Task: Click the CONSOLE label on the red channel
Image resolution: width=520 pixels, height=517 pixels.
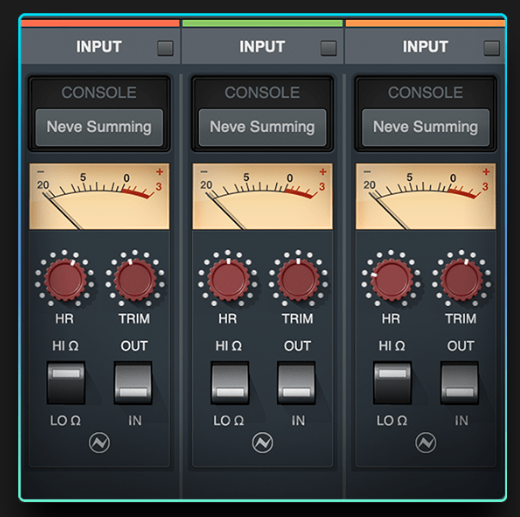Action: [99, 92]
